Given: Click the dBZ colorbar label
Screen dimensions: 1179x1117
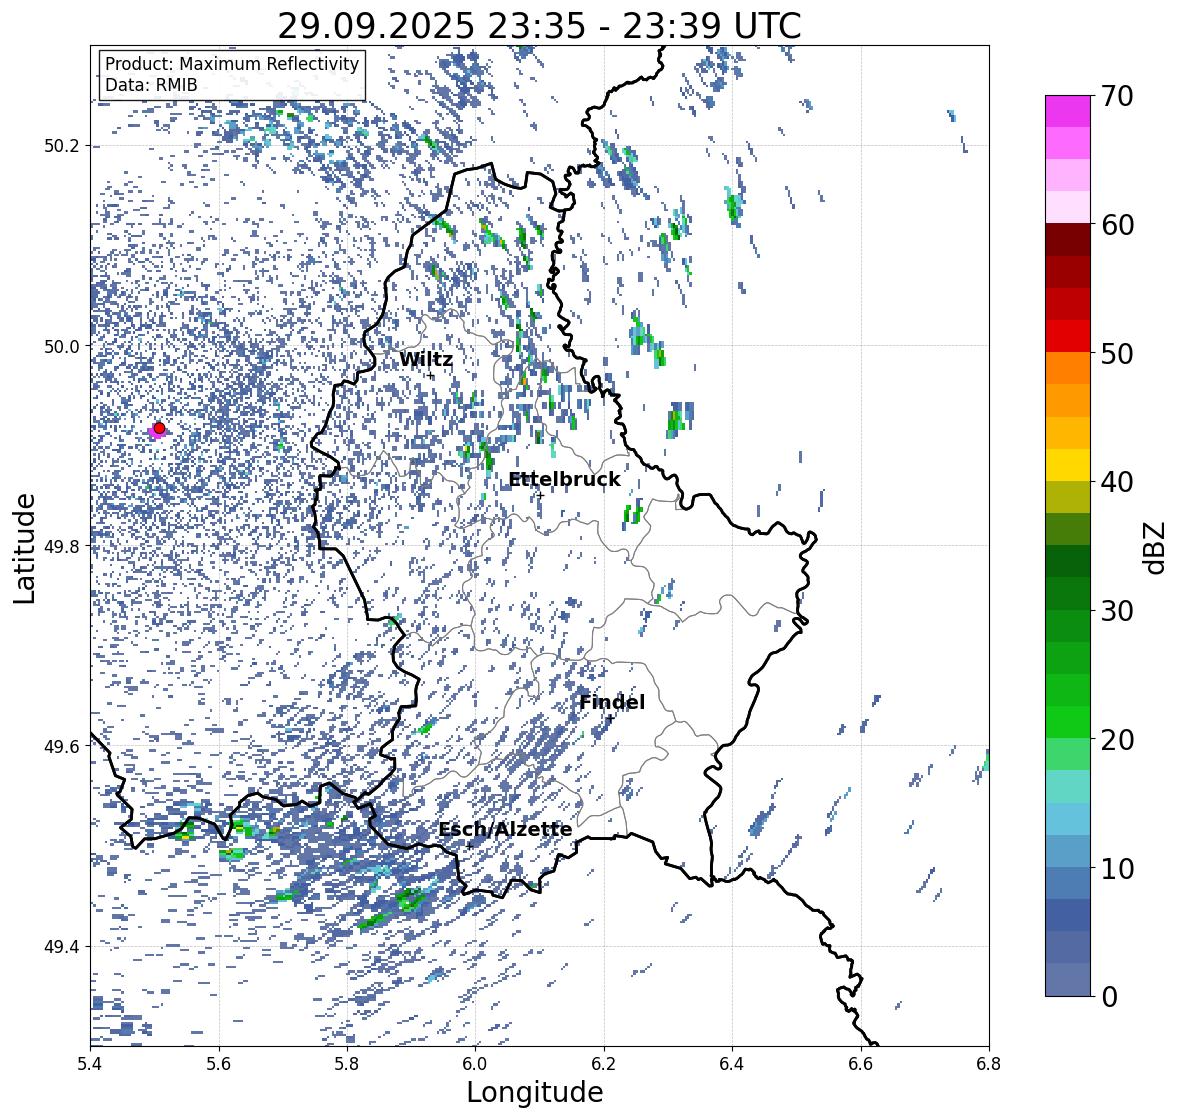Looking at the screenshot, I should pos(1156,547).
